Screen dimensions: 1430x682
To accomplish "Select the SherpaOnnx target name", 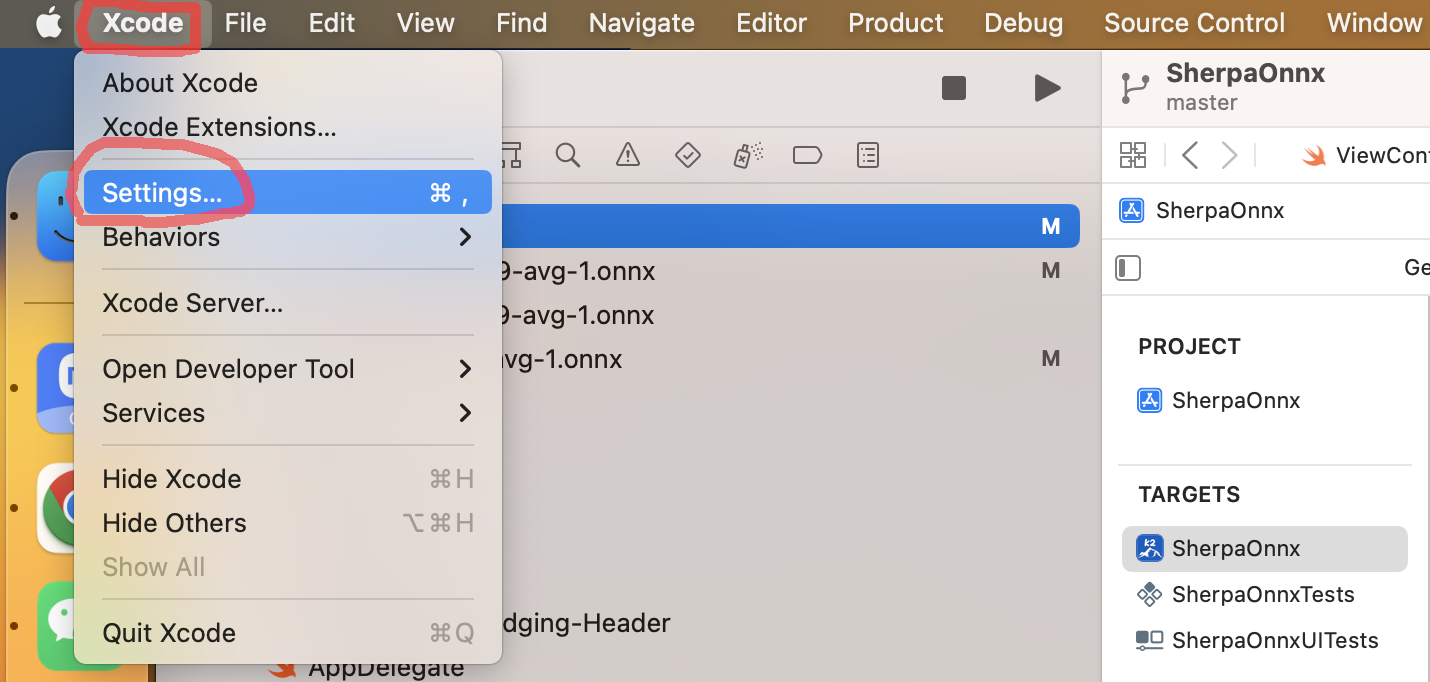I will [x=1236, y=548].
